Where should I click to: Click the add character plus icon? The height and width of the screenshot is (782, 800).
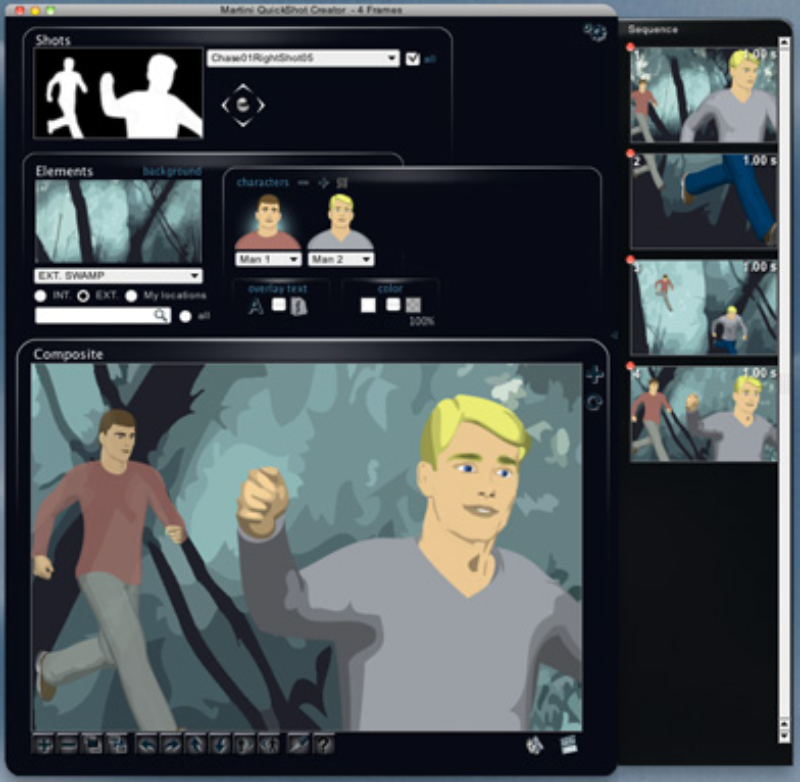323,183
